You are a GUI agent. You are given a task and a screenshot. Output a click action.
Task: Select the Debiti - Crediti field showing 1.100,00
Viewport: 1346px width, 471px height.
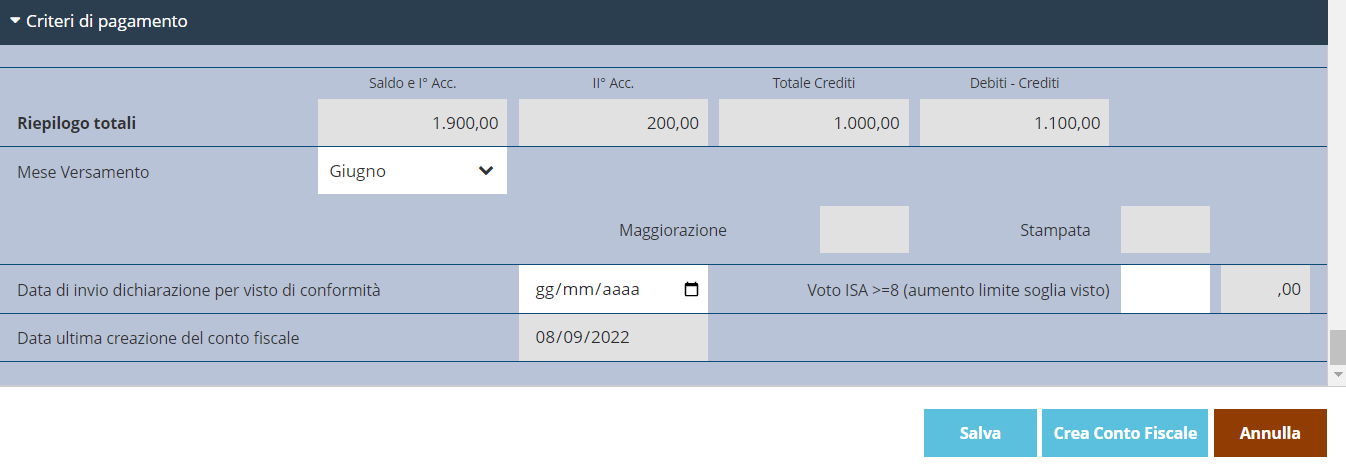1014,123
